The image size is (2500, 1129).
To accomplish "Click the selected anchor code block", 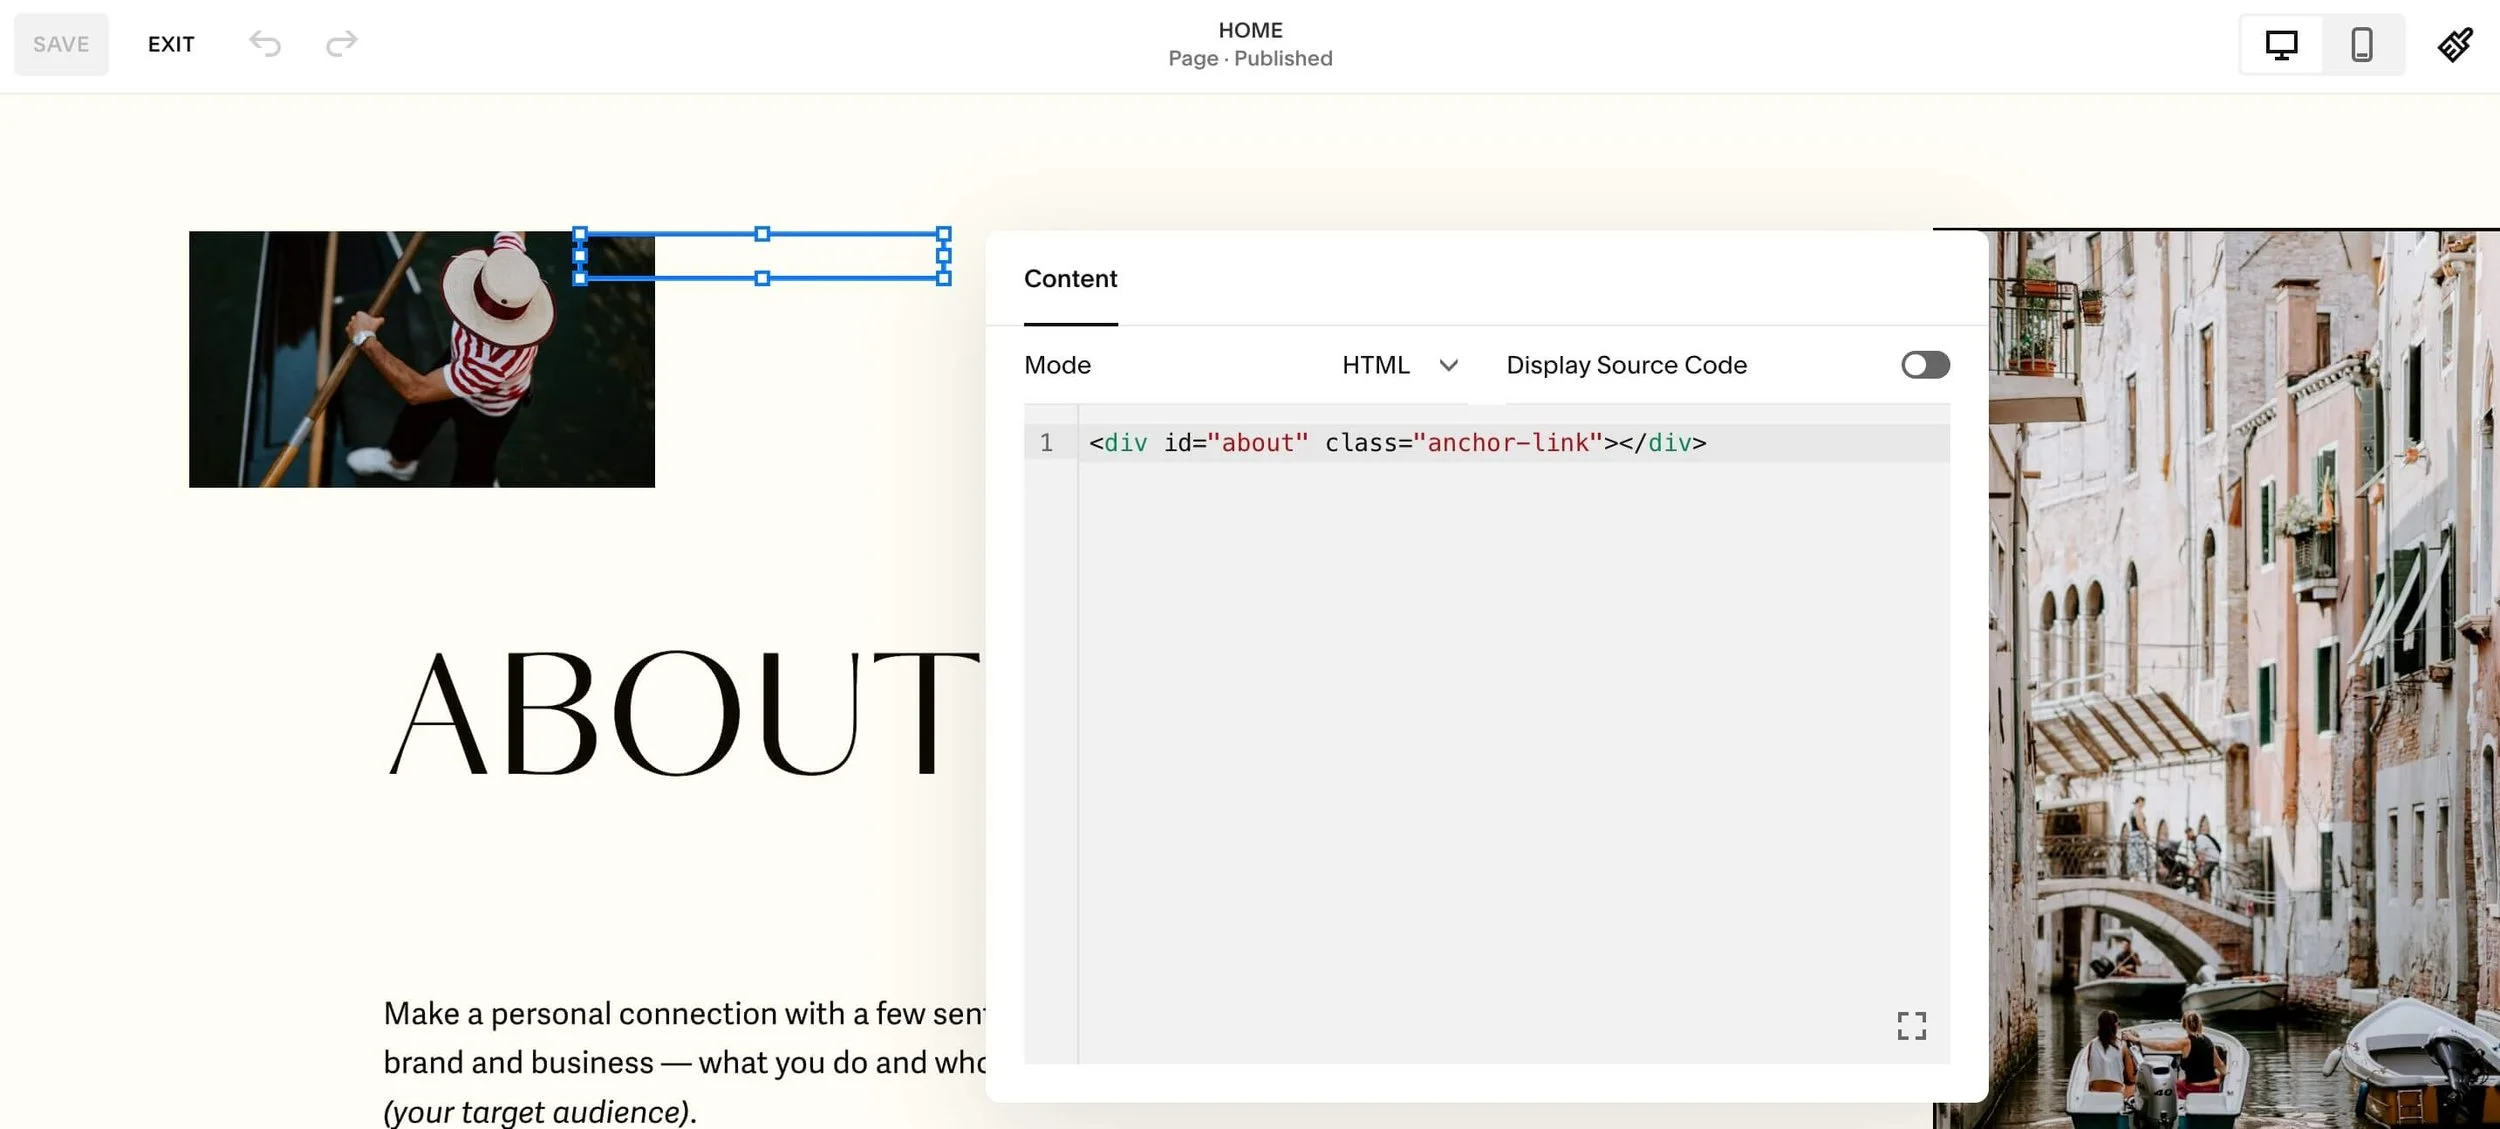I will click(x=763, y=258).
